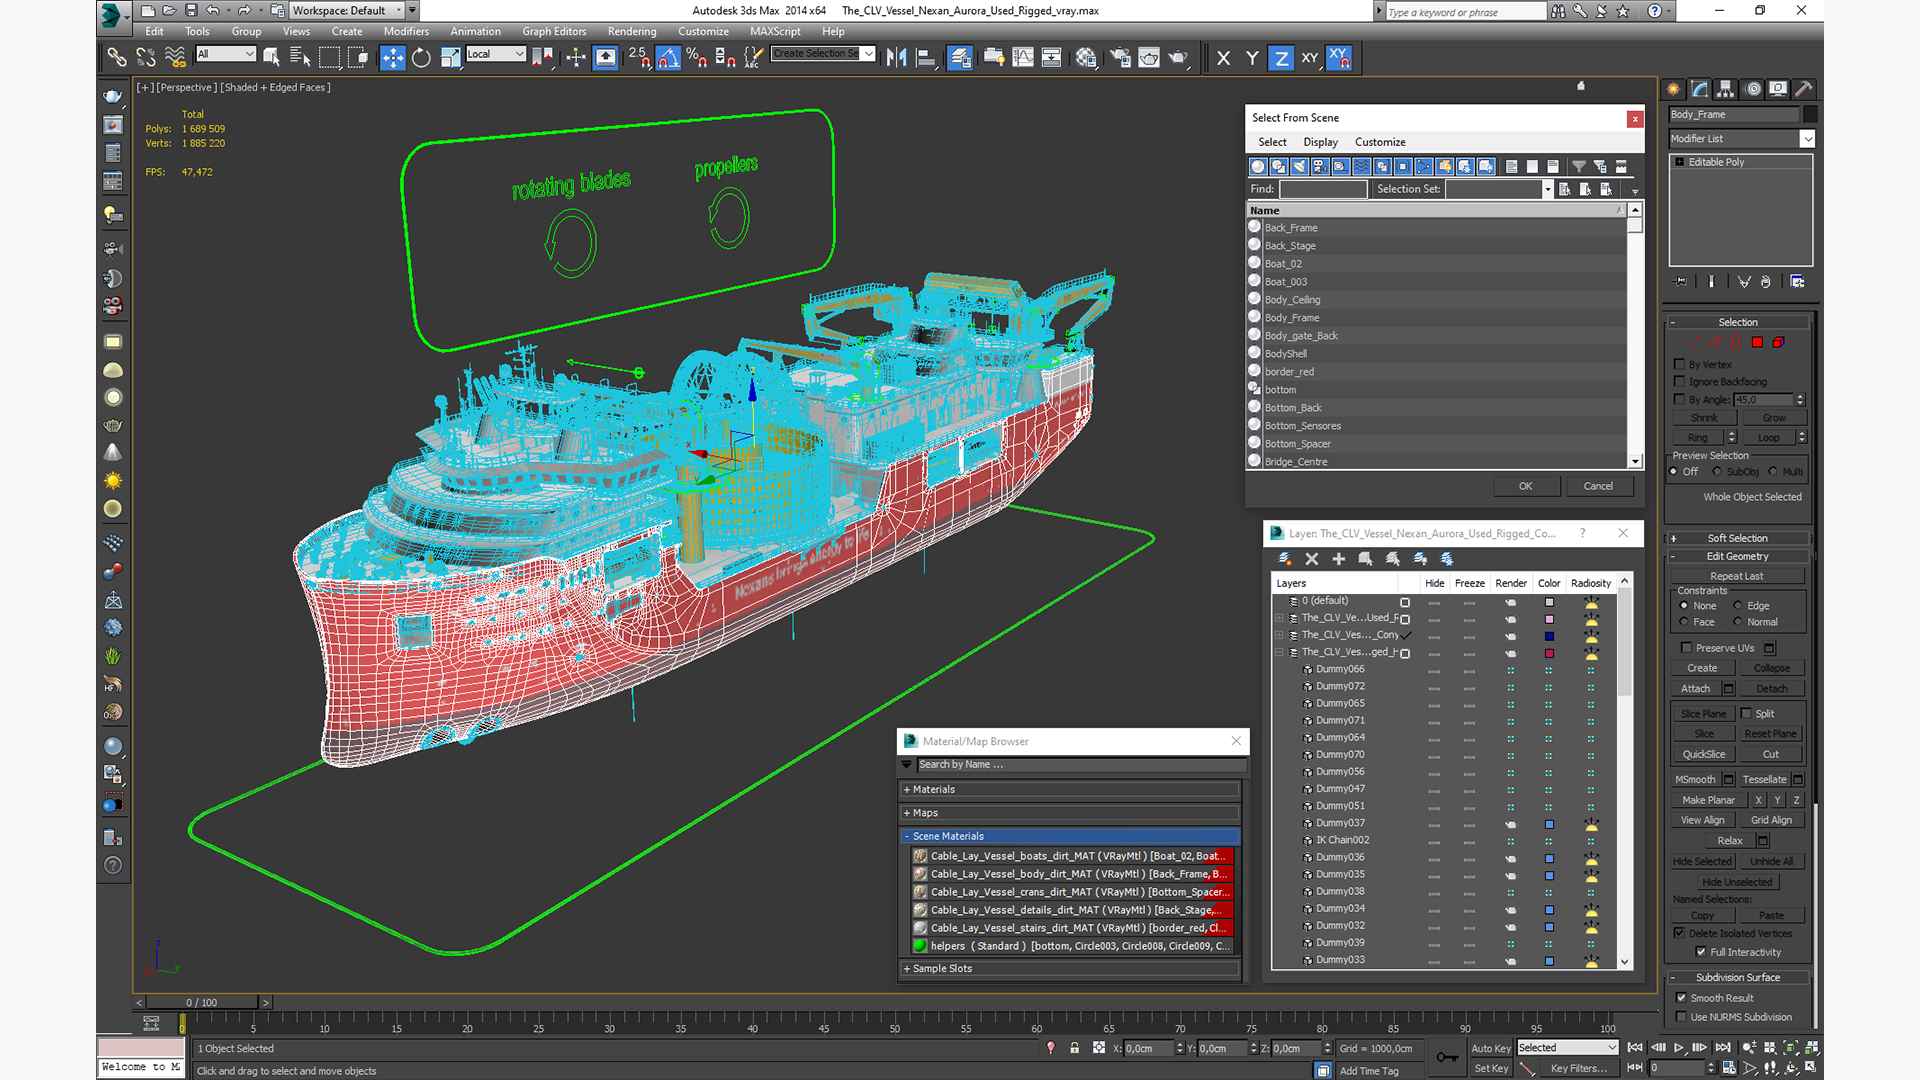
Task: Click object color swatch beside Body_Frame name
Action: pyautogui.click(x=1810, y=115)
